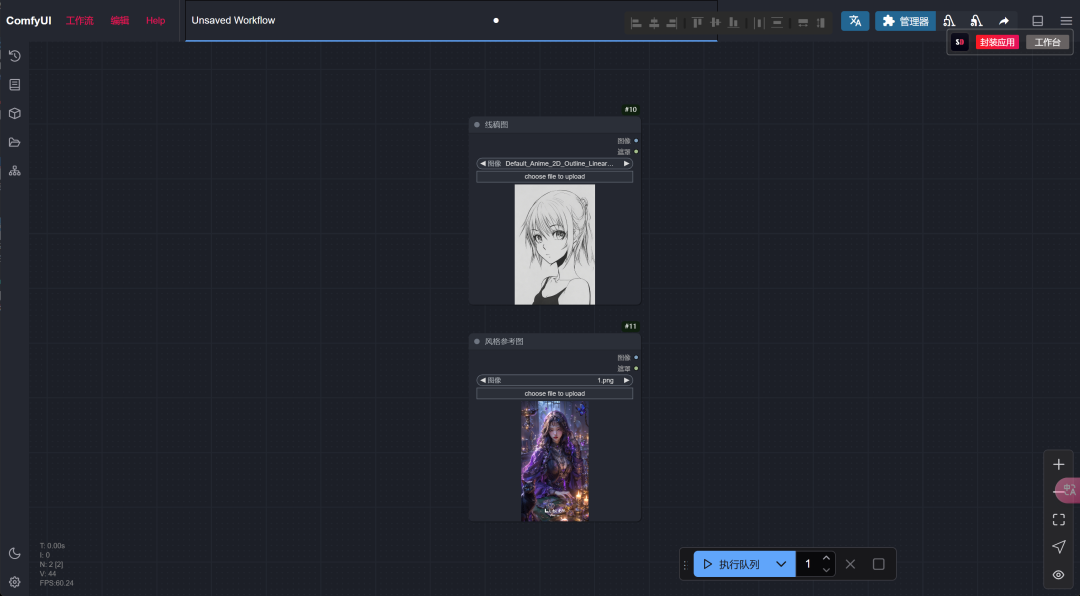Open settings via the gear icon
This screenshot has height=596, width=1080.
coord(14,582)
